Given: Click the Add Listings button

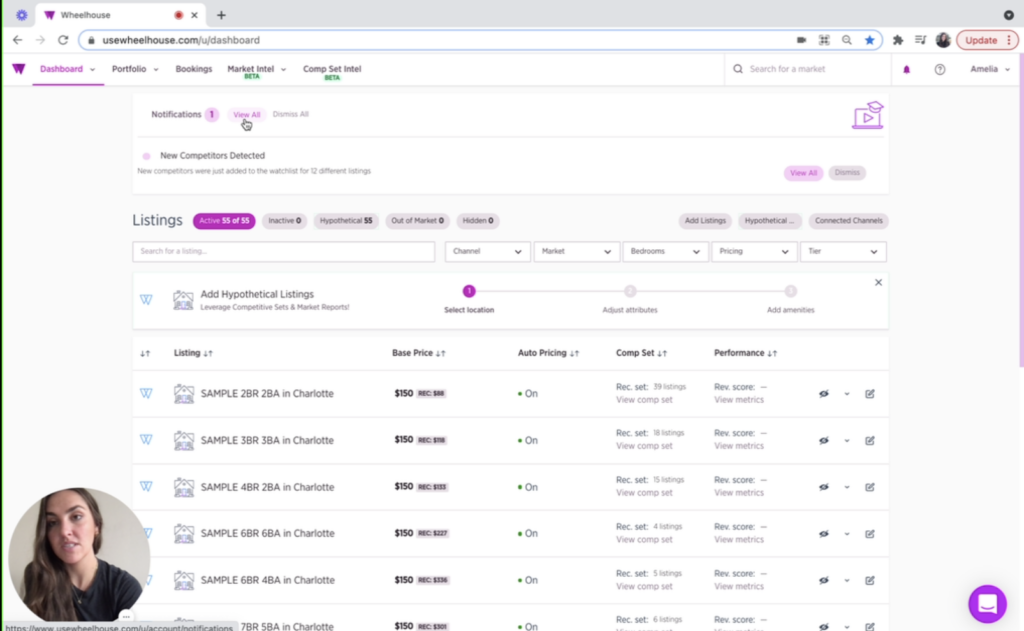Looking at the screenshot, I should coord(705,221).
